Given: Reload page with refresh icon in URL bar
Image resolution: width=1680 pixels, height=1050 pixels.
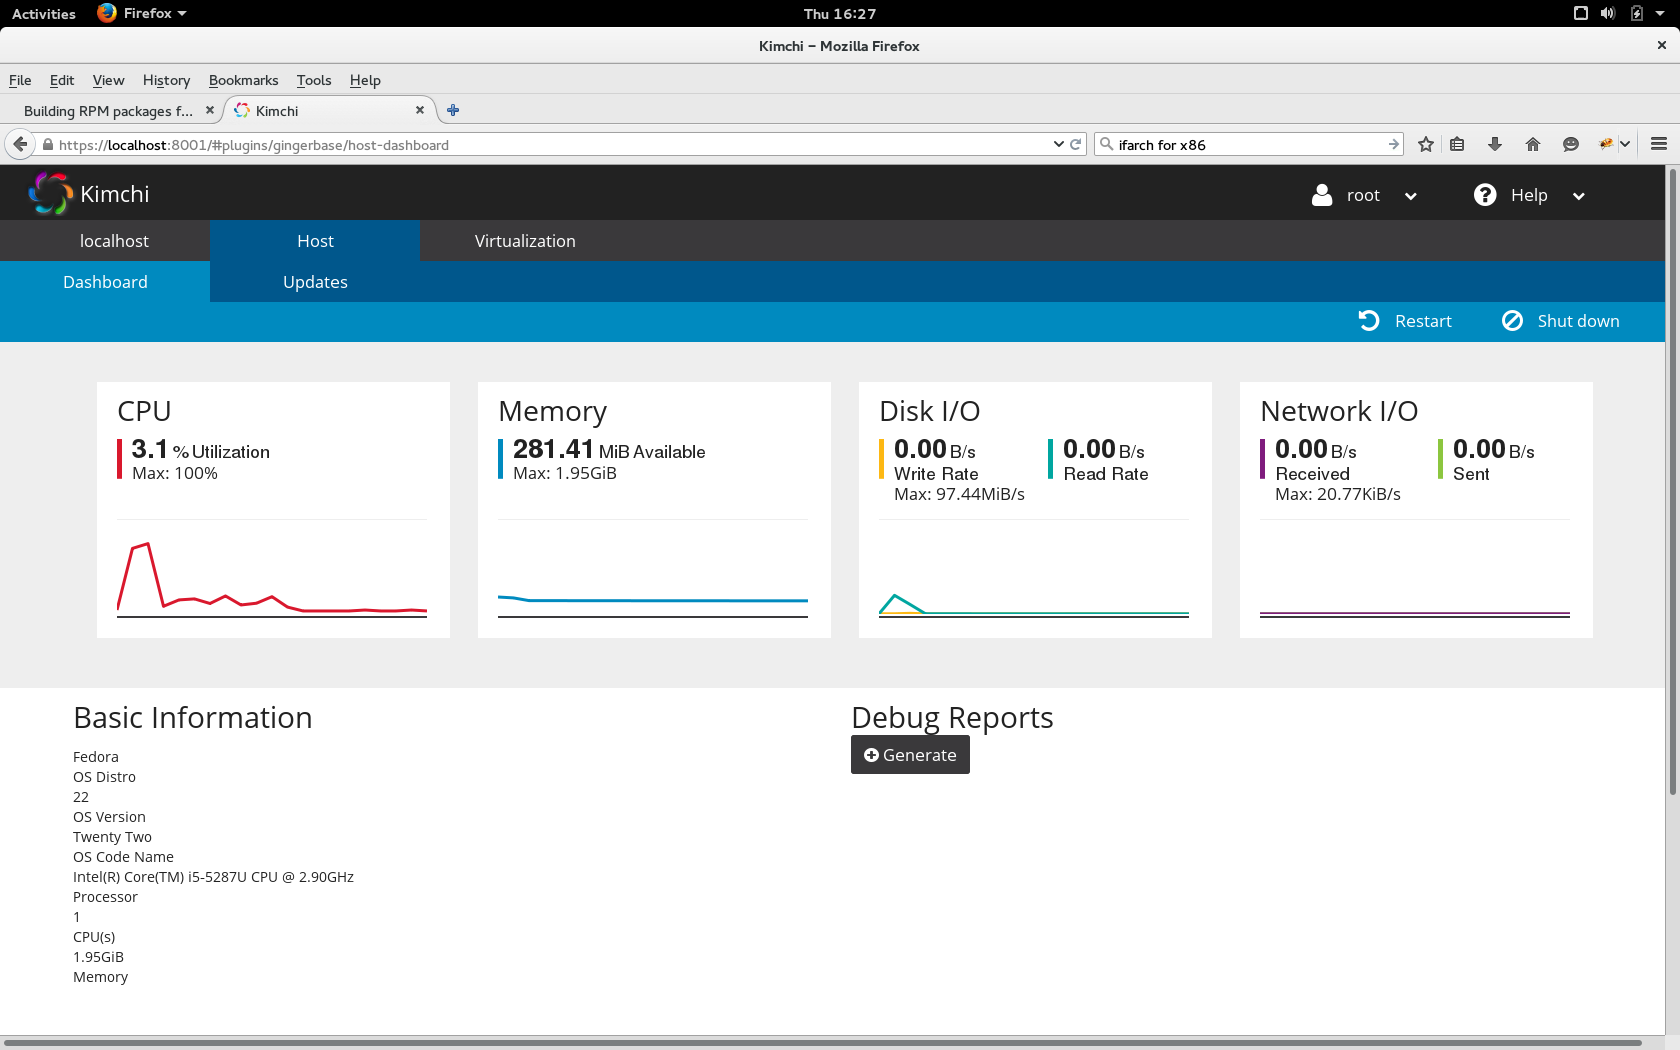Looking at the screenshot, I should tap(1076, 144).
